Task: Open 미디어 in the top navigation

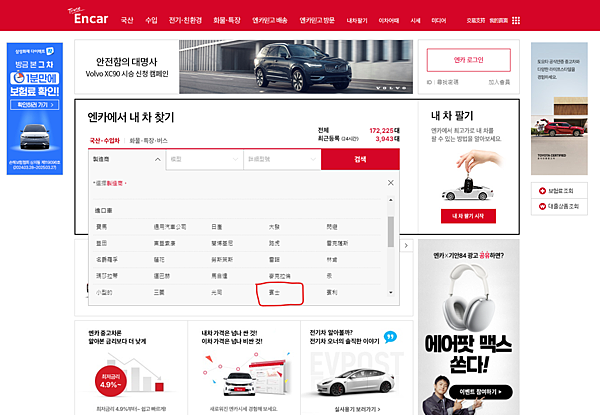Action: [x=439, y=21]
